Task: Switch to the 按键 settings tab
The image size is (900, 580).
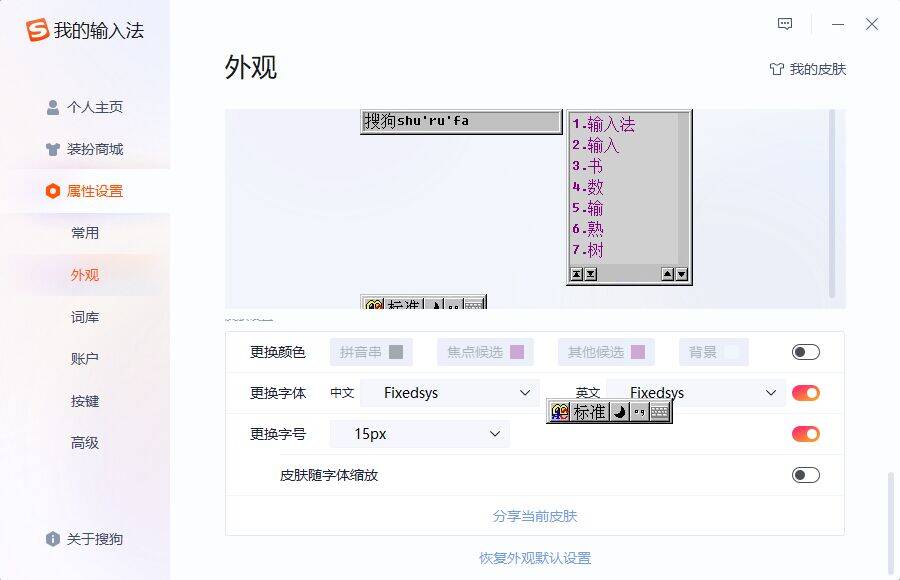Action: [85, 401]
